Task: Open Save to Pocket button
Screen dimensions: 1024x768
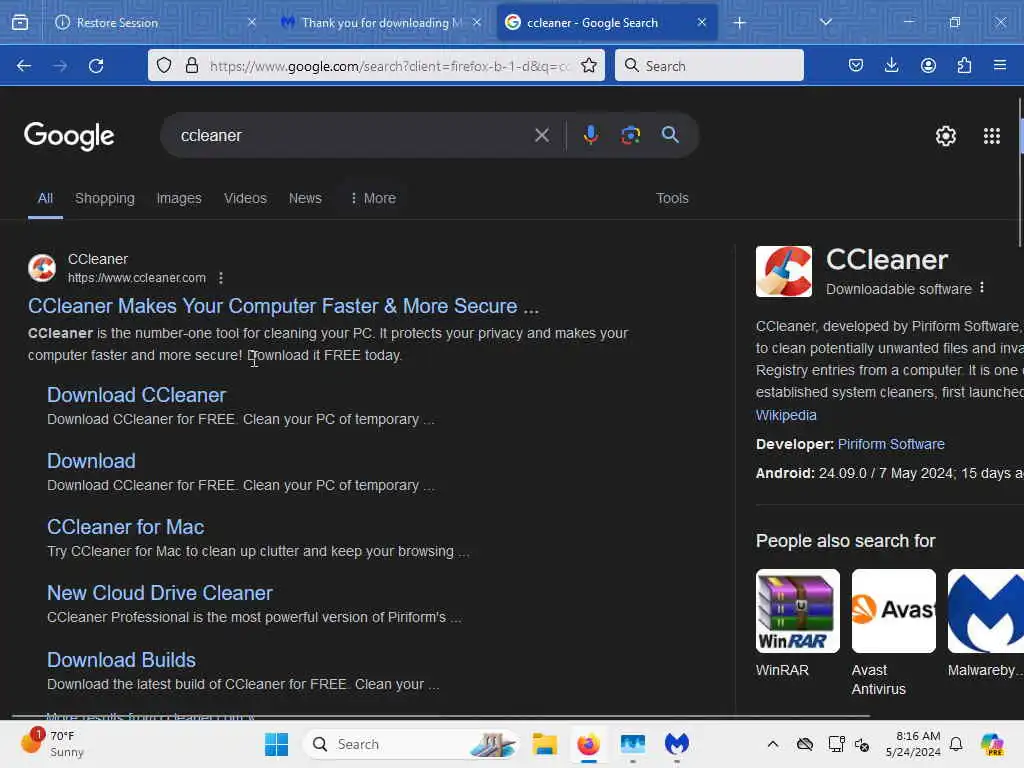Action: 856,66
